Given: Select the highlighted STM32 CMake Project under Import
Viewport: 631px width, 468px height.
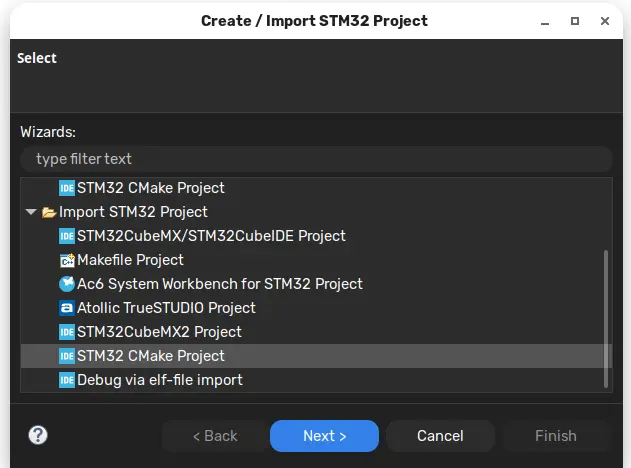Looking at the screenshot, I should 316,356.
